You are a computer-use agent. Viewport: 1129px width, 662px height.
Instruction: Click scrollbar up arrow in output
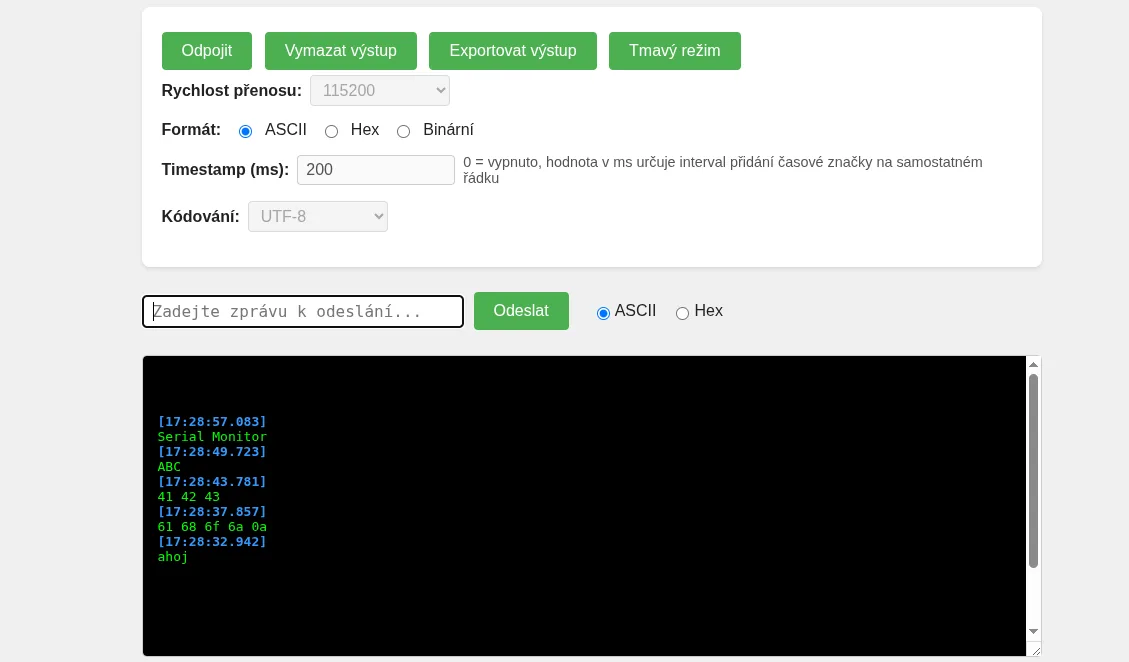tap(1033, 365)
